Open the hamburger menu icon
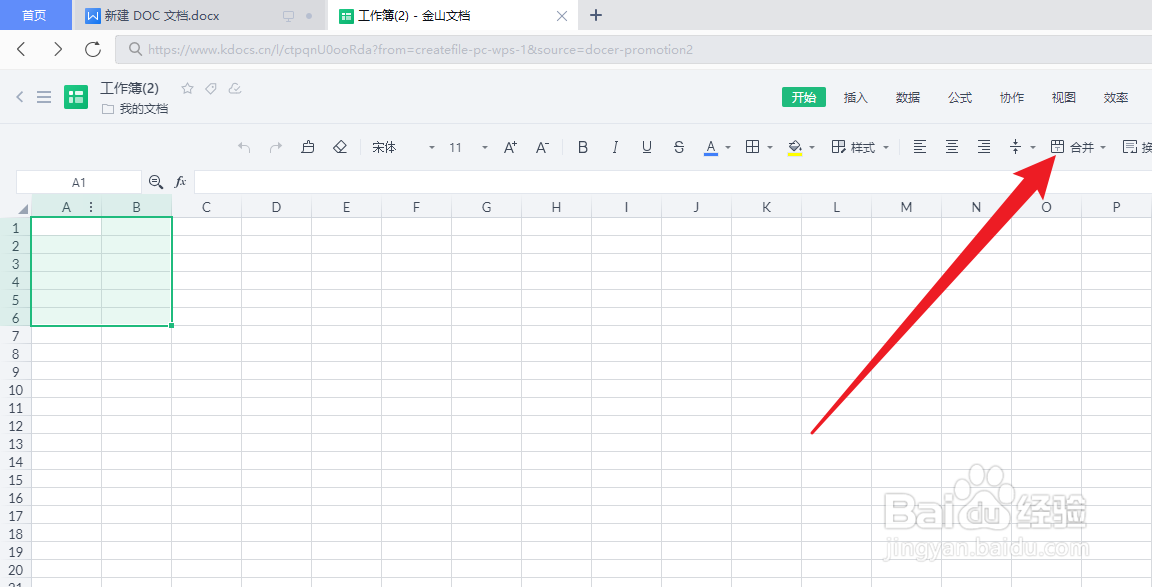 (44, 97)
